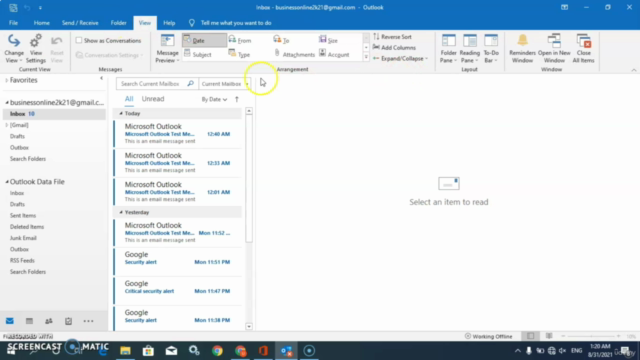Switch to People view icon
Image resolution: width=640 pixels, height=360 pixels.
49,321
